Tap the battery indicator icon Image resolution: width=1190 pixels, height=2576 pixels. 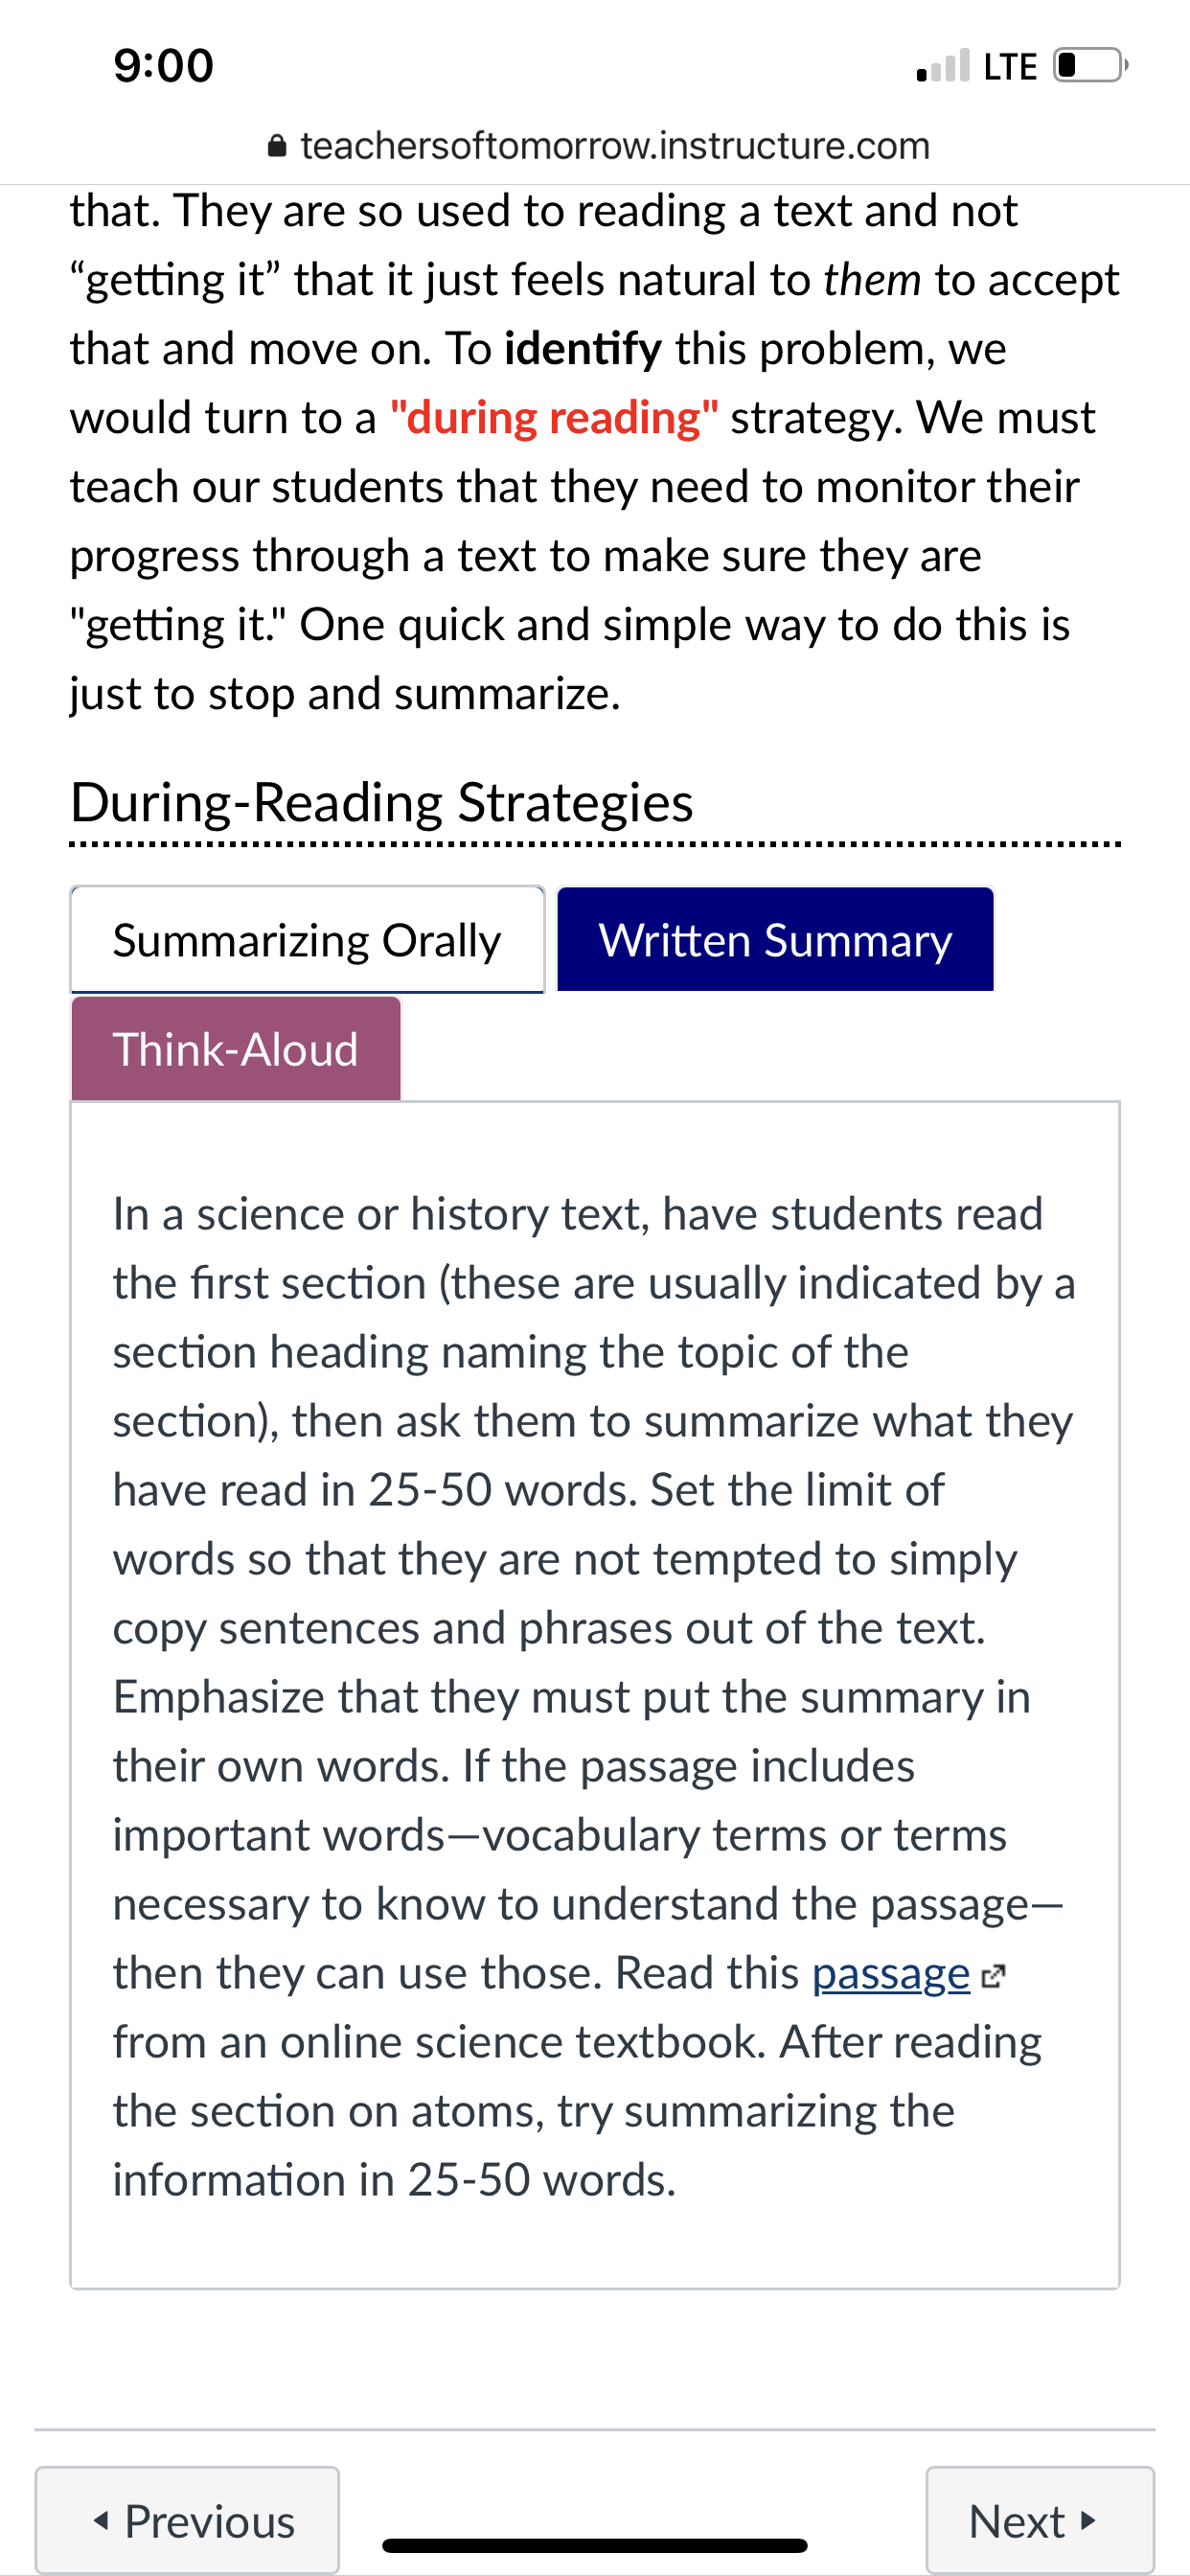pyautogui.click(x=1091, y=65)
